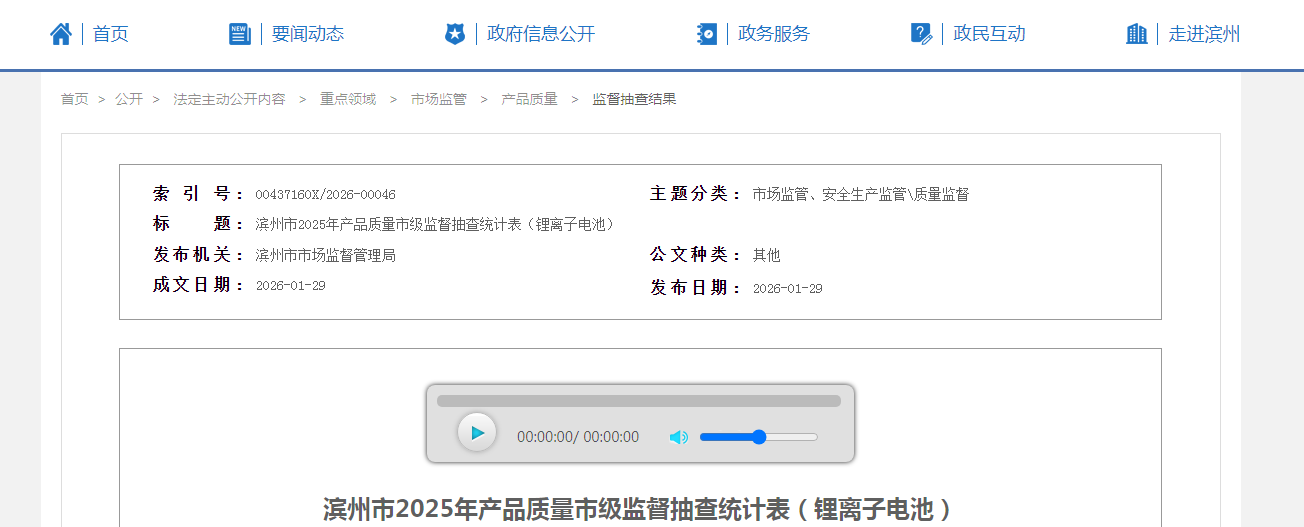This screenshot has width=1304, height=527.
Task: Open 政府信息公开 from the top navigation
Action: pyautogui.click(x=541, y=34)
